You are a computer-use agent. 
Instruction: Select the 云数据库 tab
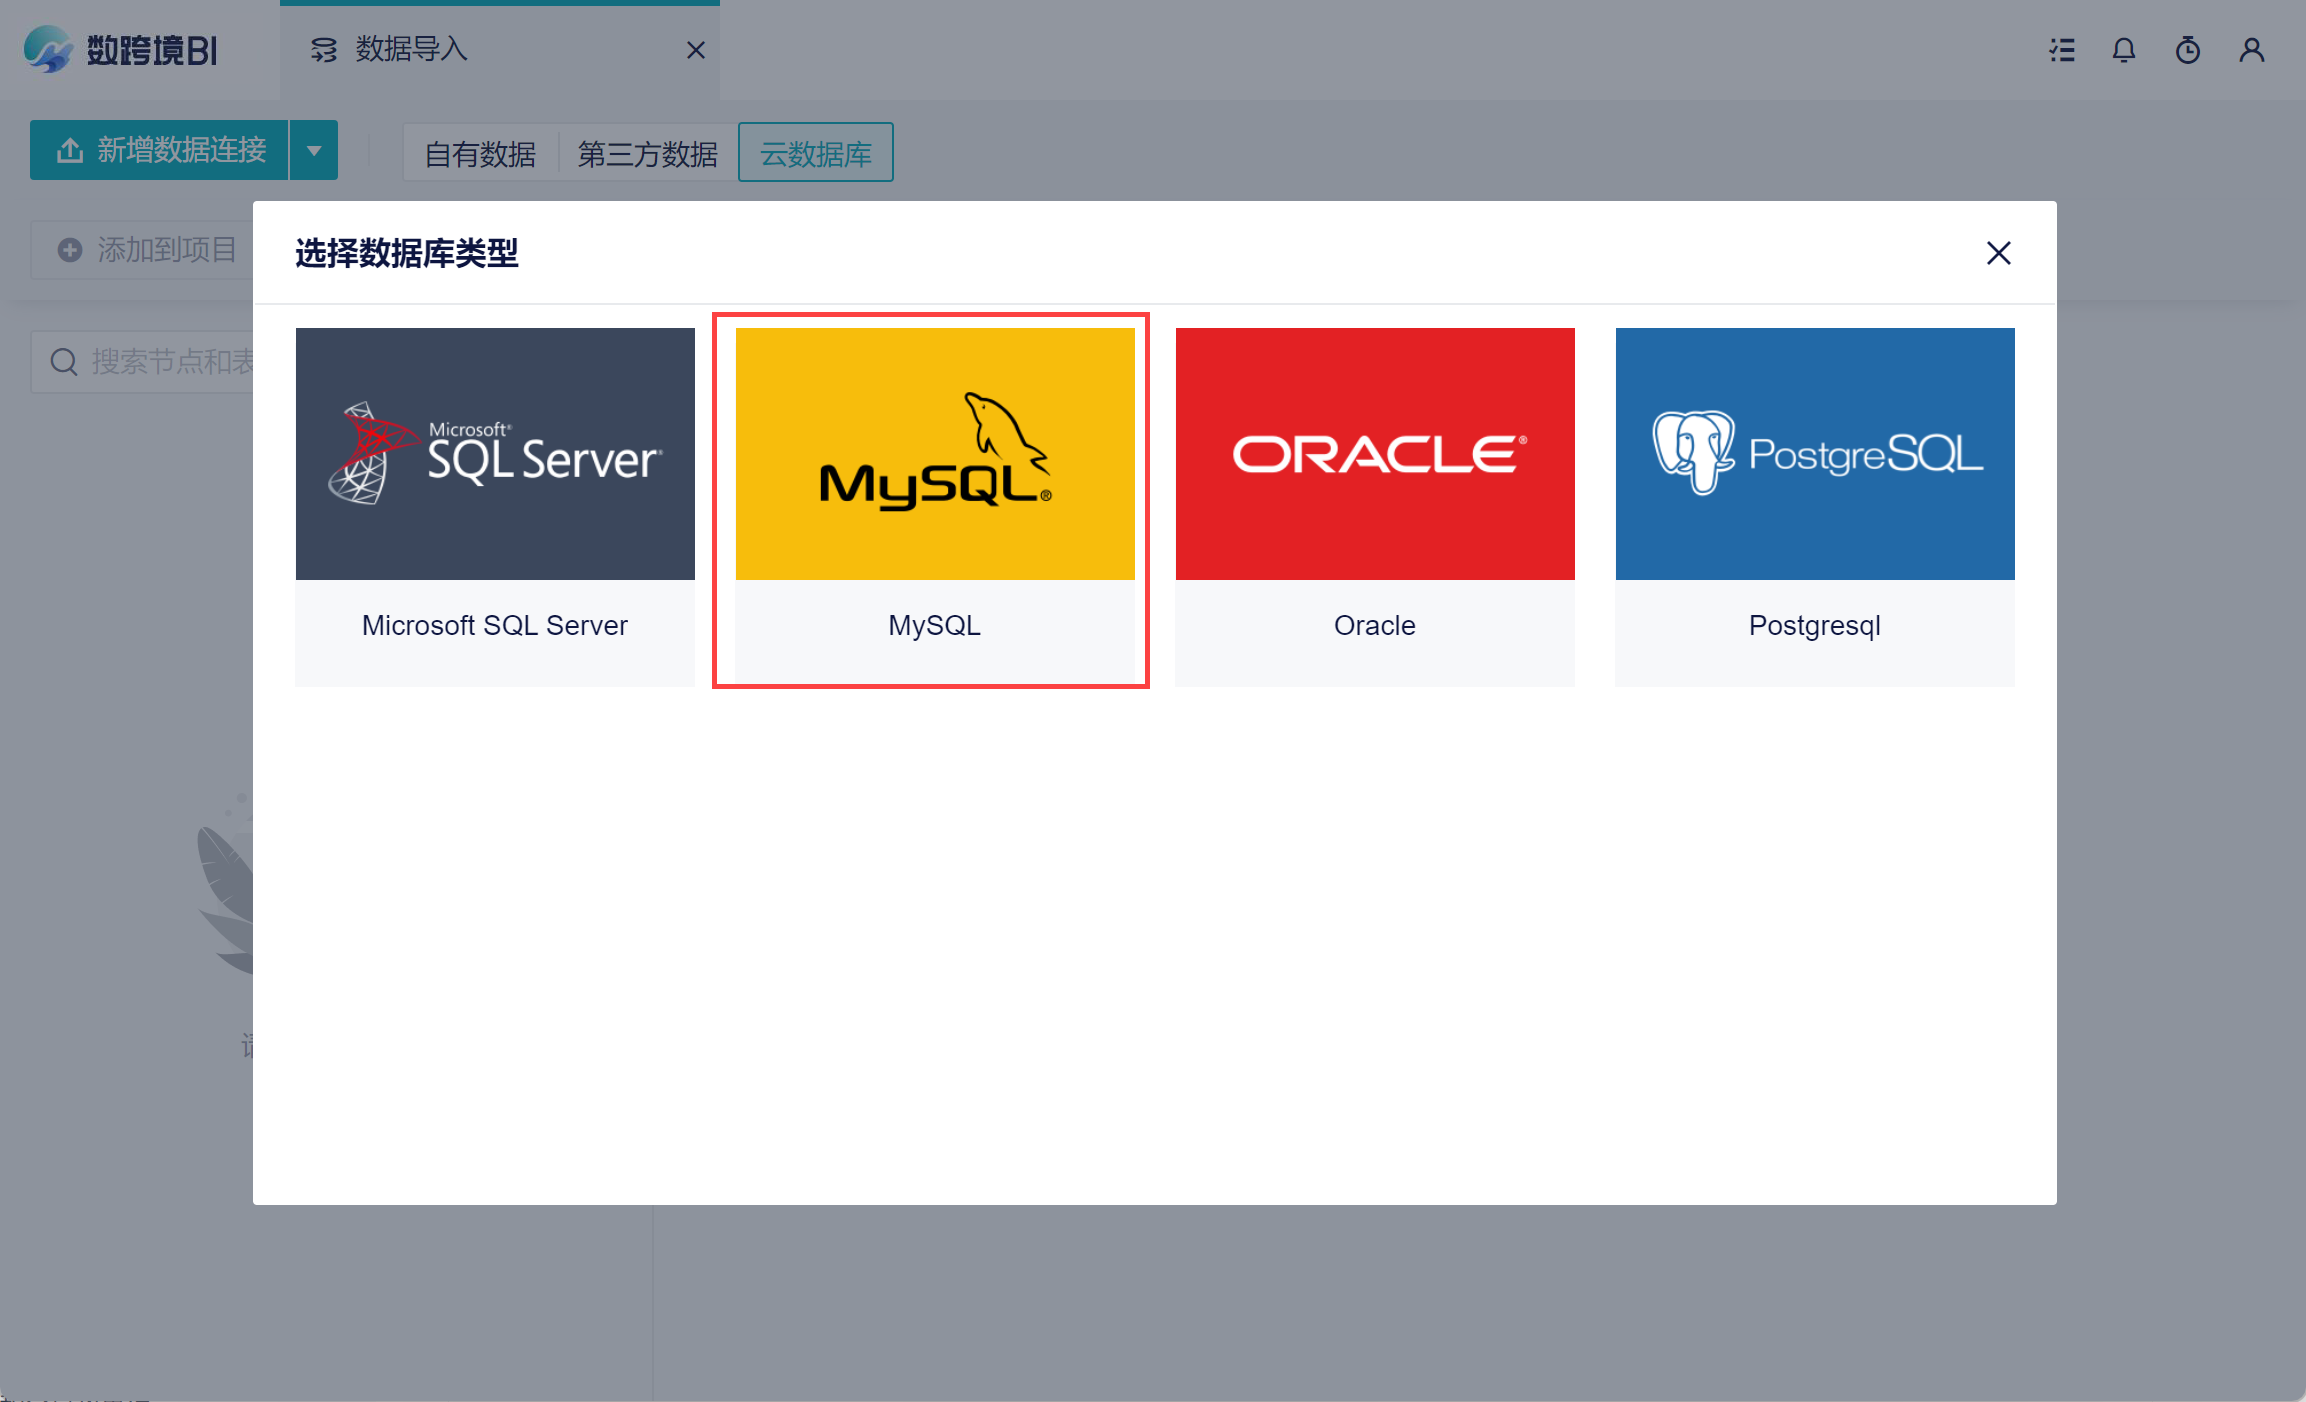pos(815,154)
